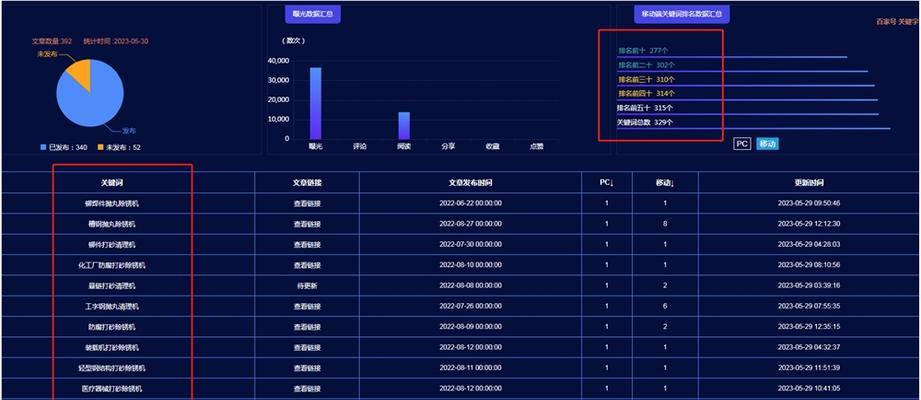Open 查看链接 for row updated 04:32:37
The height and width of the screenshot is (400, 921).
click(x=307, y=348)
